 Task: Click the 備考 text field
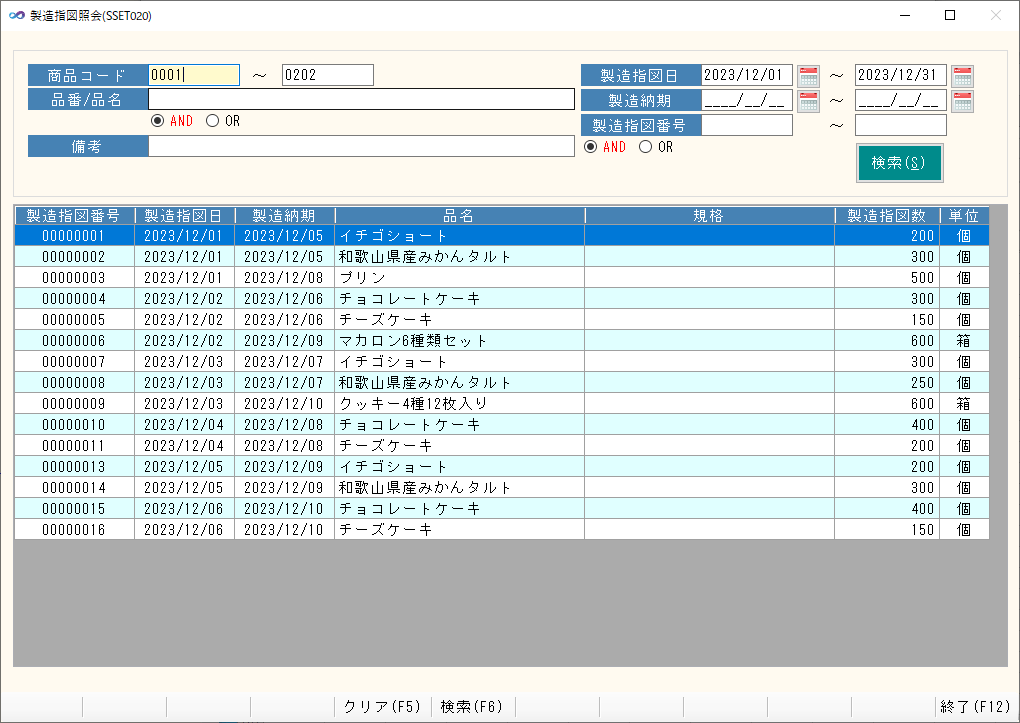click(361, 146)
